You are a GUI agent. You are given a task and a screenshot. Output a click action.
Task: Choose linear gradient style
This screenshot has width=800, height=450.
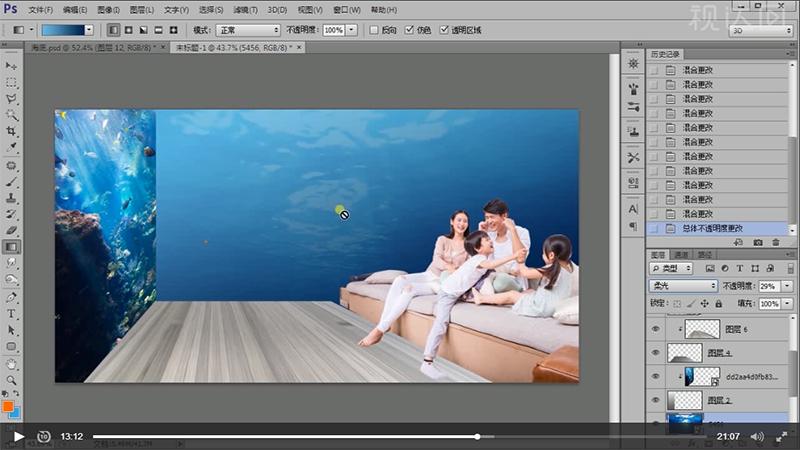pos(113,30)
